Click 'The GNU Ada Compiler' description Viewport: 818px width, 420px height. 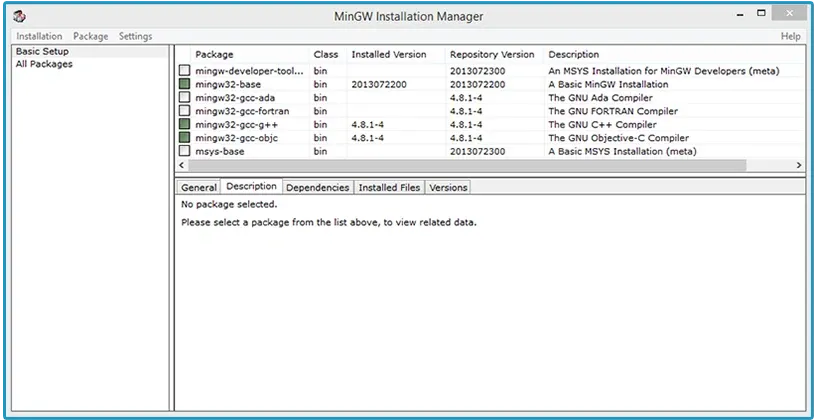point(600,98)
